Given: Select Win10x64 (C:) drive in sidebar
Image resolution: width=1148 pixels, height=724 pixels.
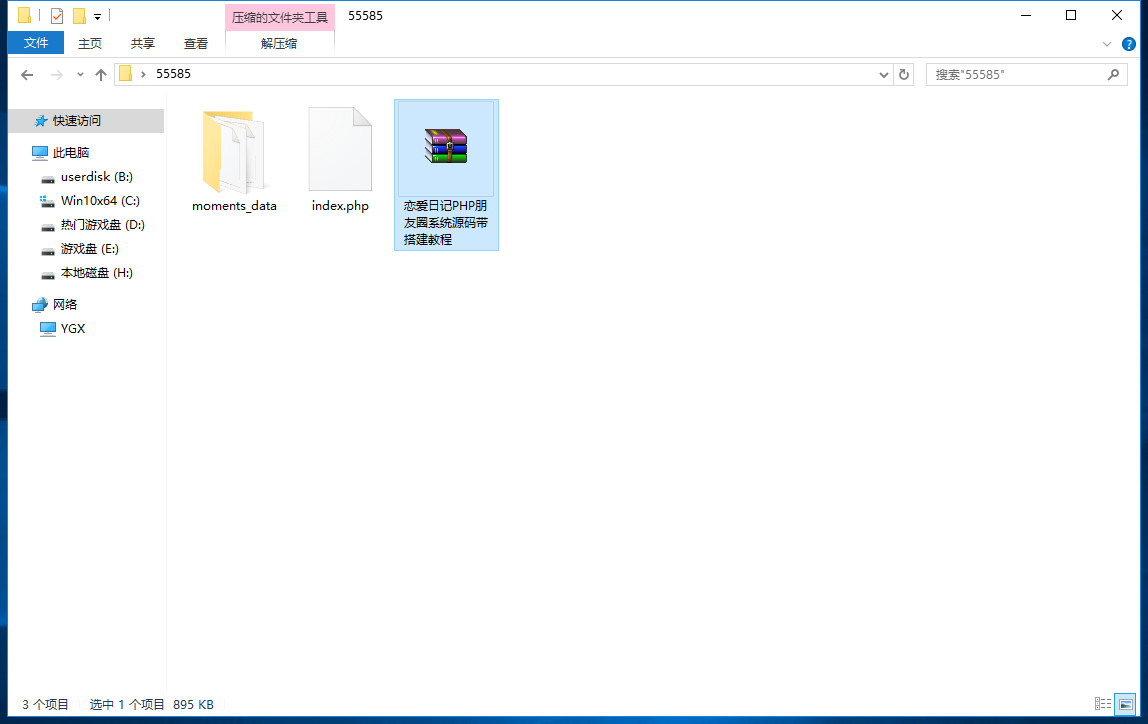Looking at the screenshot, I should point(100,201).
